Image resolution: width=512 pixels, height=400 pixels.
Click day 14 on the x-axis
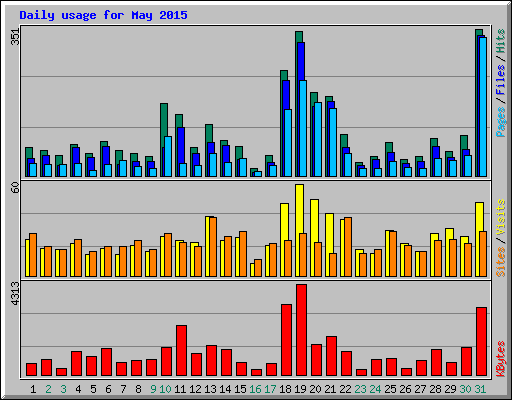[225, 389]
